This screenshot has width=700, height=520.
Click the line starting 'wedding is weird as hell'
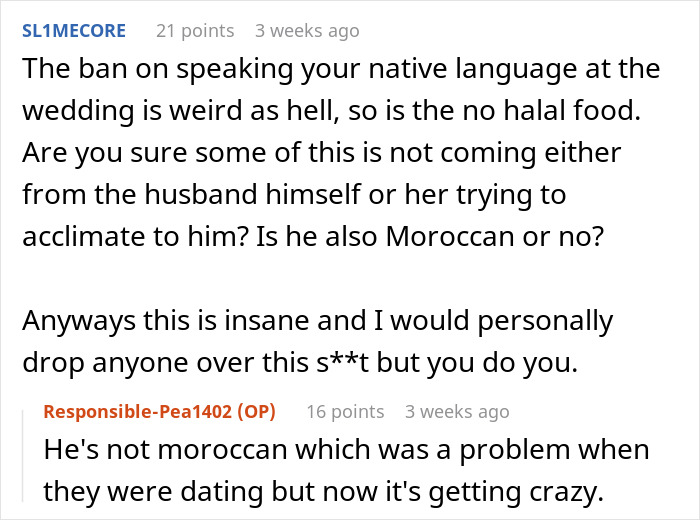332,111
